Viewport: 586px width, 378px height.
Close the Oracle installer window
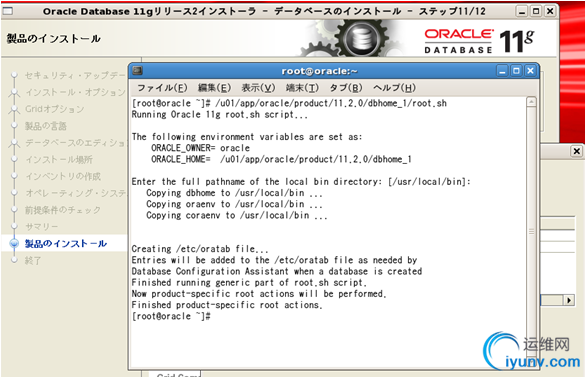point(550,11)
